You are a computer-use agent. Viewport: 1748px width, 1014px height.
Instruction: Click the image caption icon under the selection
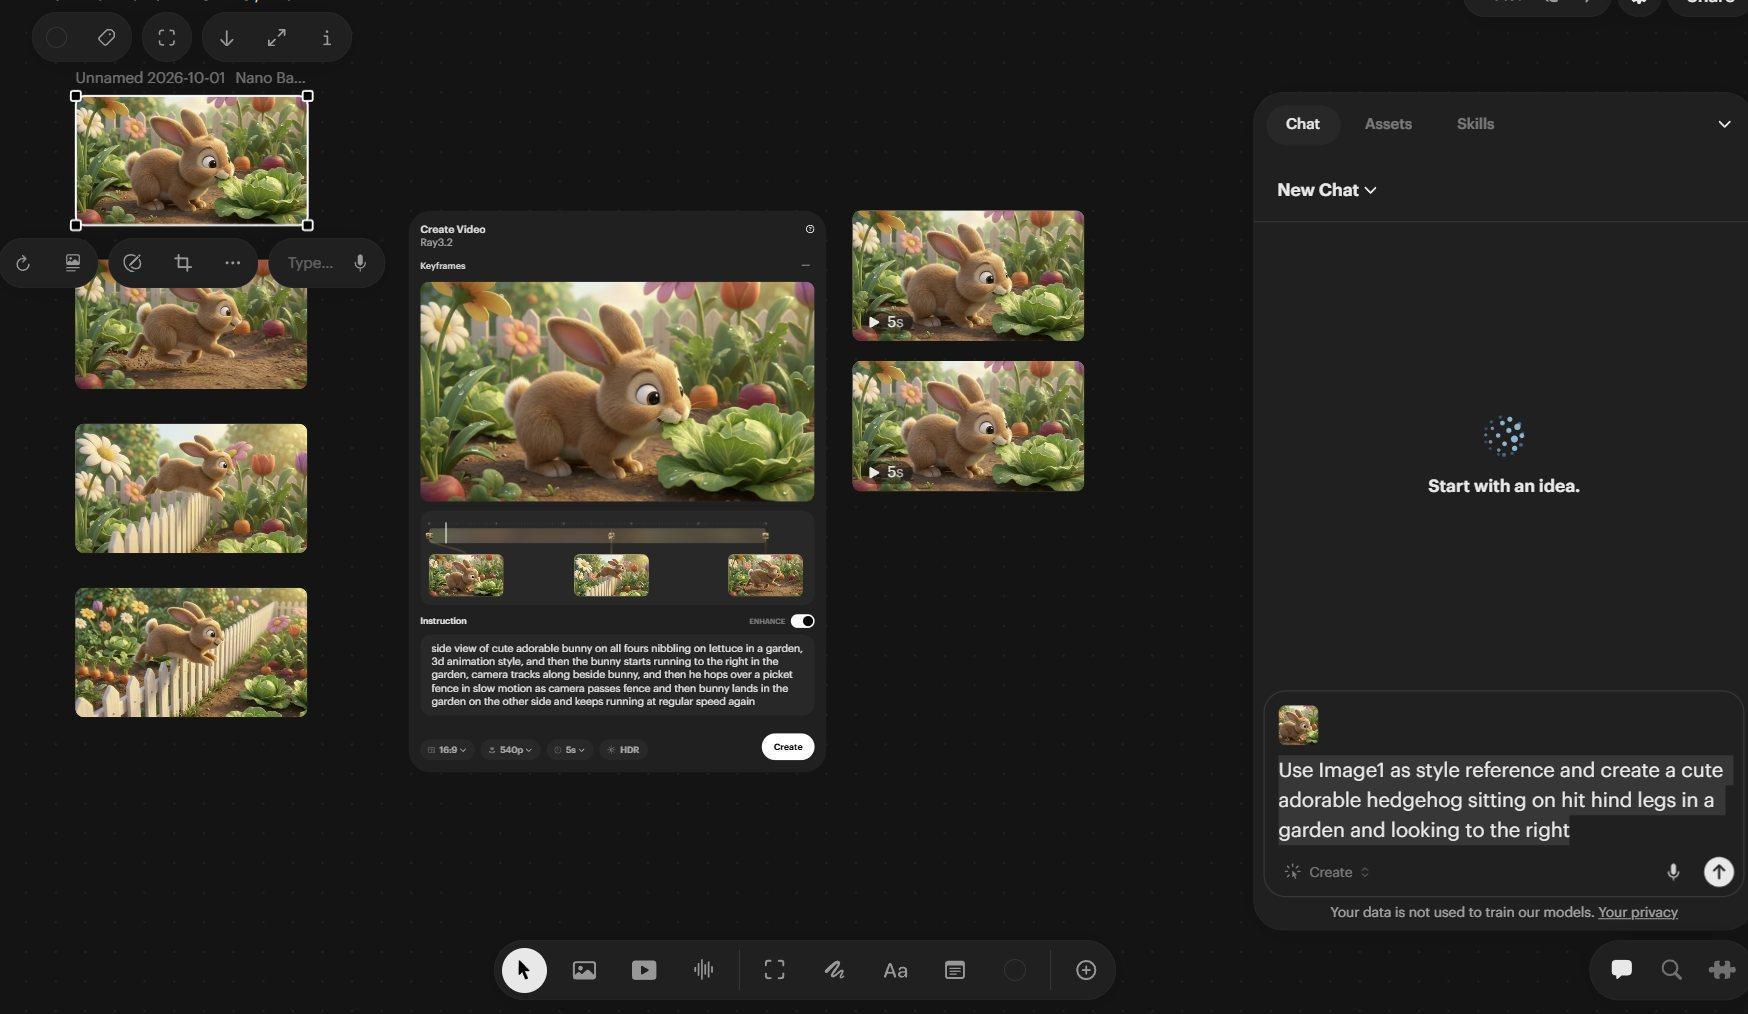coord(73,263)
